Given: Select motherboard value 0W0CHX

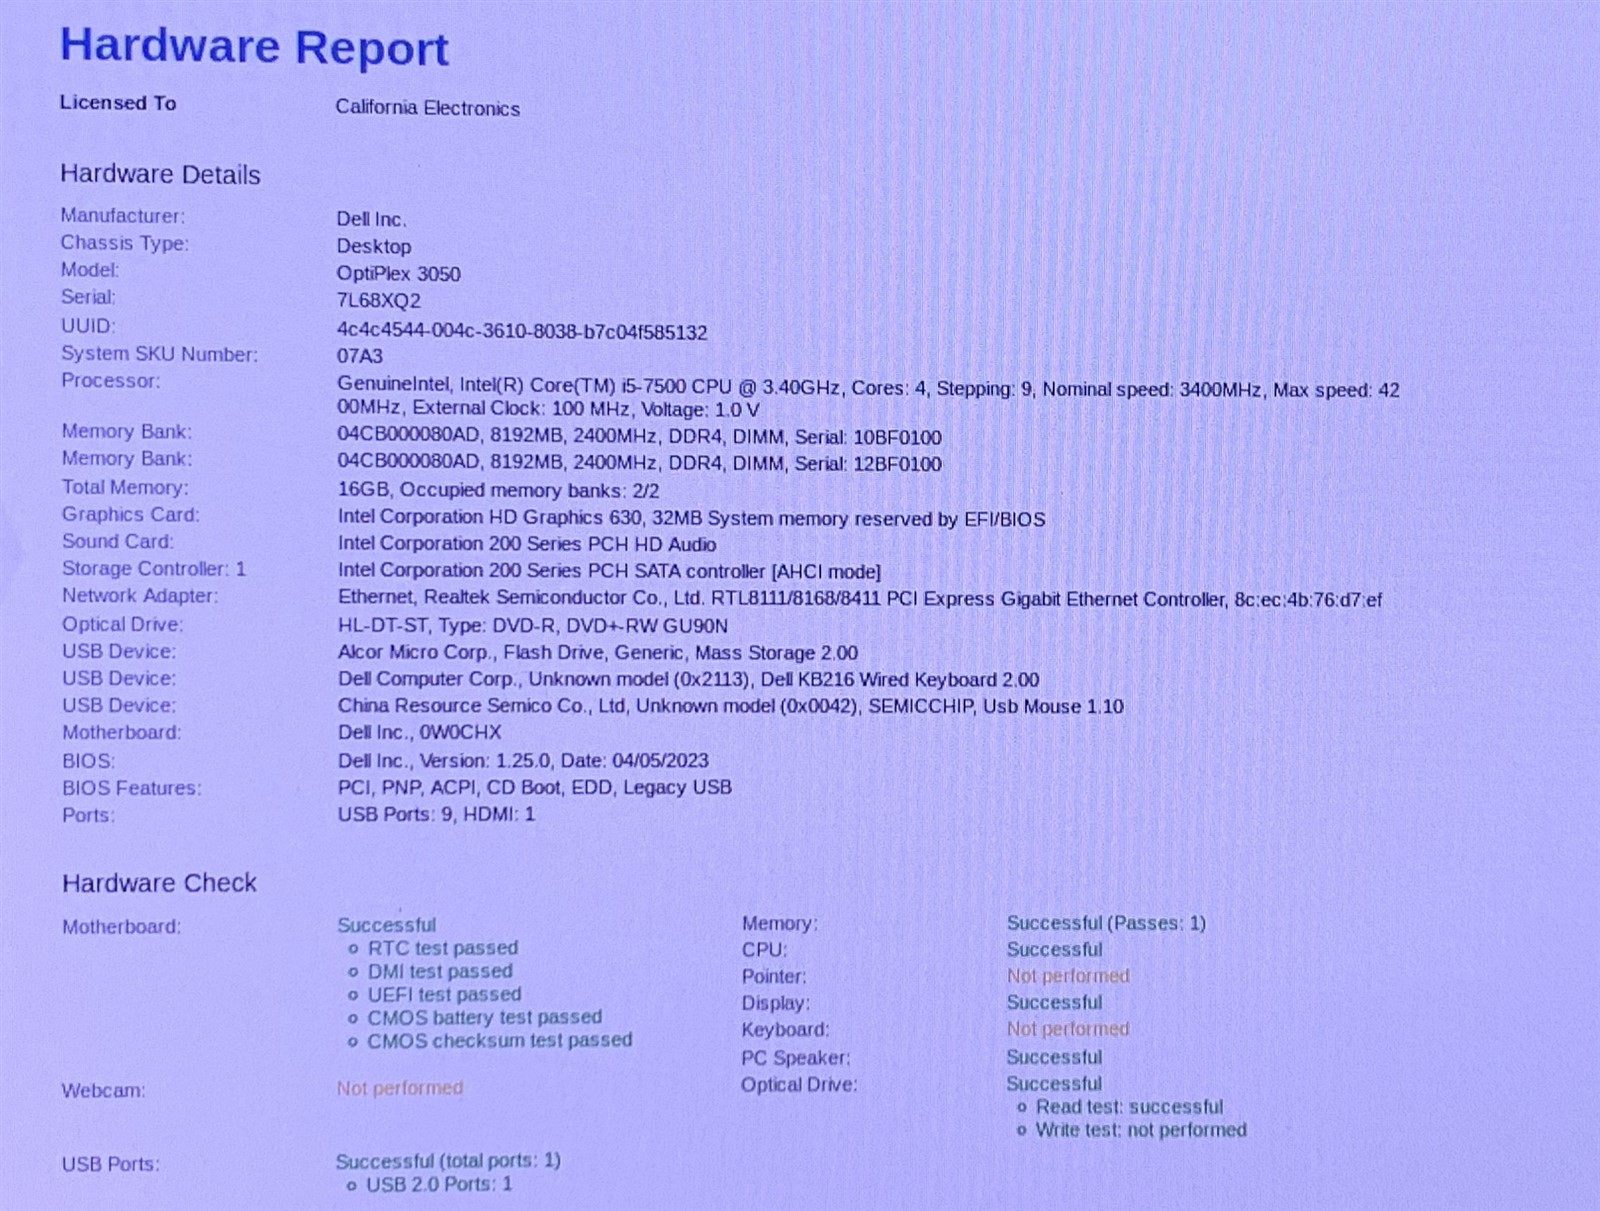Looking at the screenshot, I should (419, 732).
